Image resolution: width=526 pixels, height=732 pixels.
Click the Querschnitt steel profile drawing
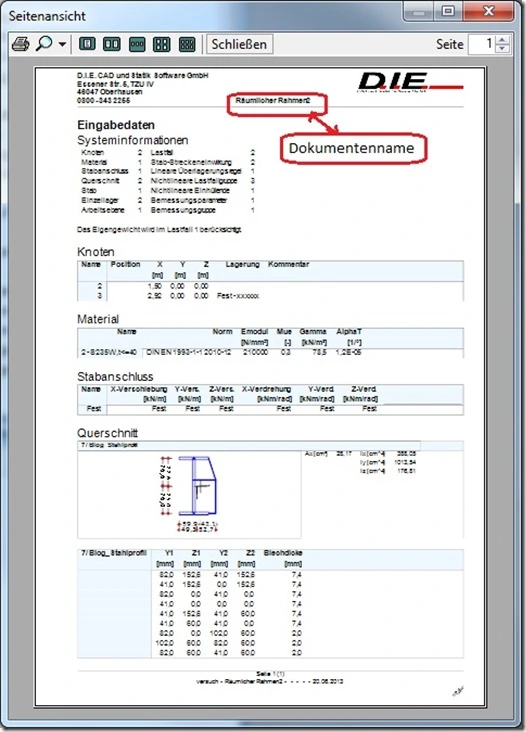(x=189, y=491)
